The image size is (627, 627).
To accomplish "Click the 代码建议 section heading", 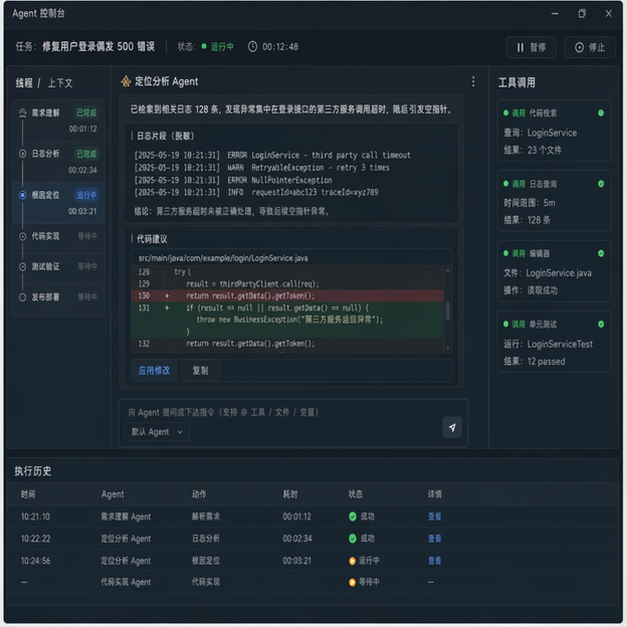I will [x=152, y=239].
